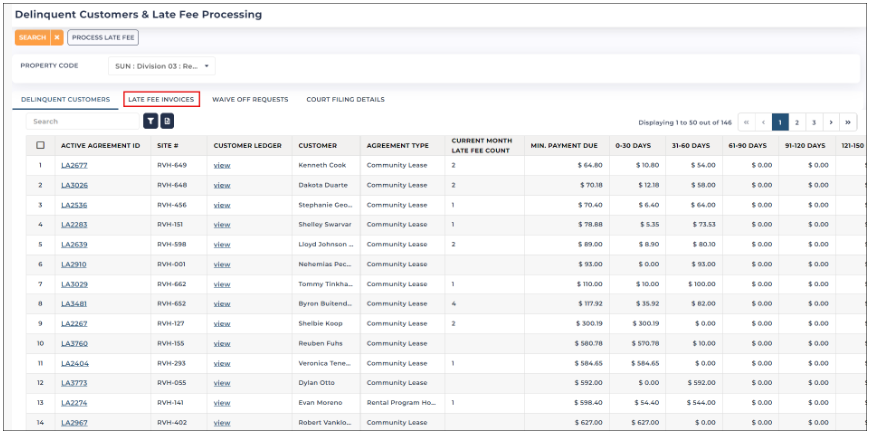This screenshot has width=870, height=435.
Task: Click the Displaying 1 to 50 out of 146 text
Action: [685, 122]
